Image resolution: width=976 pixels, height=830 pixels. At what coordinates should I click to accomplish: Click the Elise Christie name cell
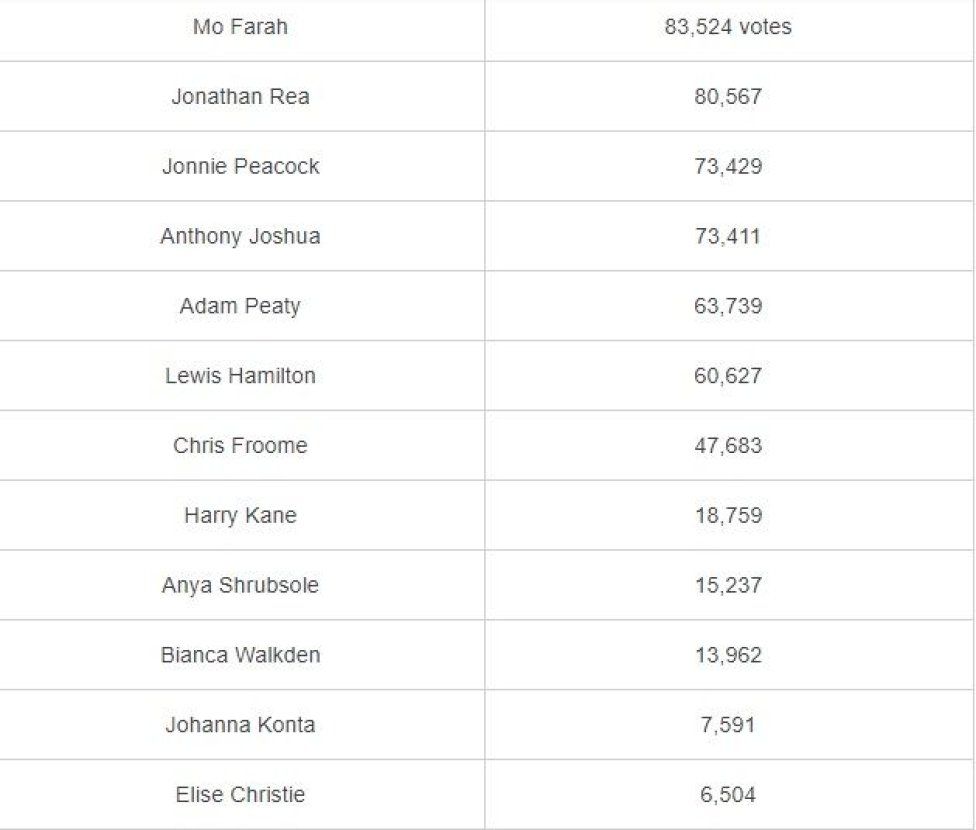pos(240,794)
